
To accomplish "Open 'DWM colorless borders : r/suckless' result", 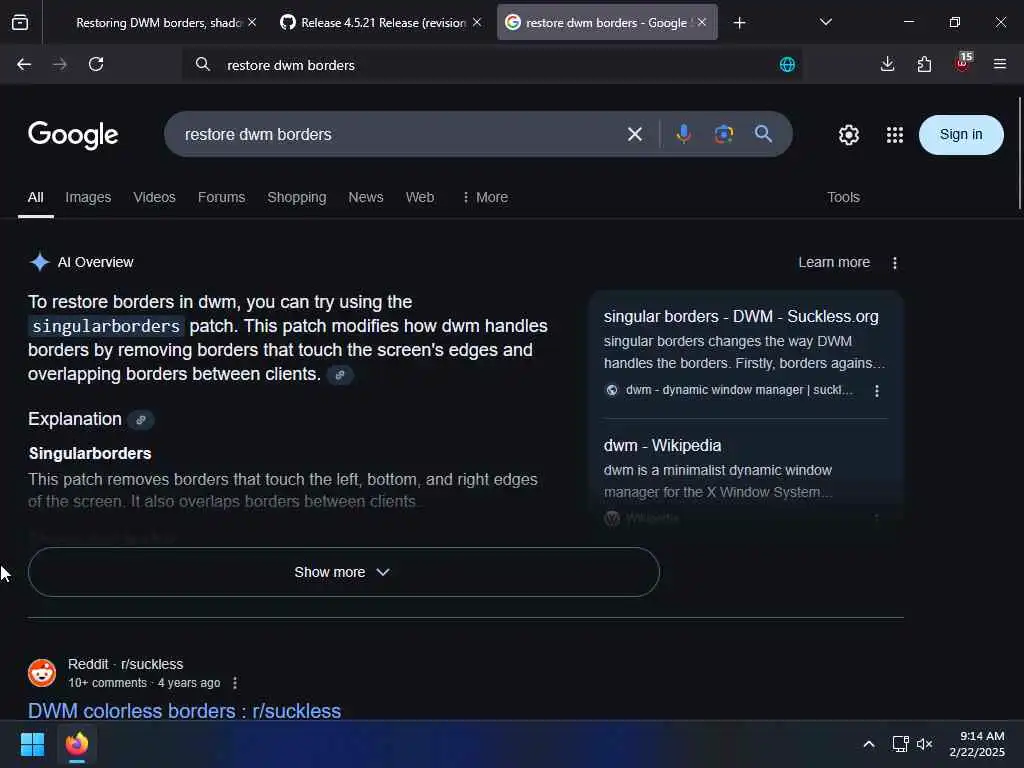I will [x=184, y=711].
